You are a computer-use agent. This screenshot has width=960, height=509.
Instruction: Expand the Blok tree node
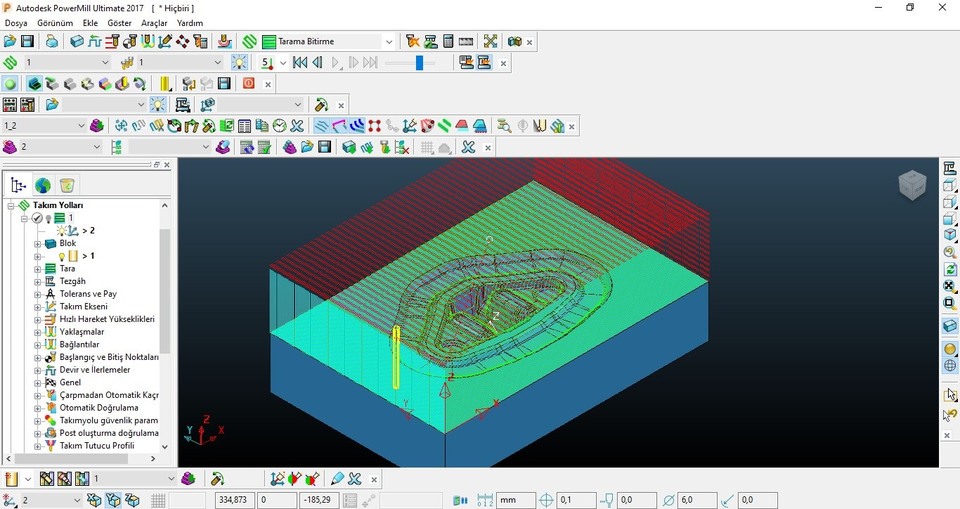tap(37, 244)
